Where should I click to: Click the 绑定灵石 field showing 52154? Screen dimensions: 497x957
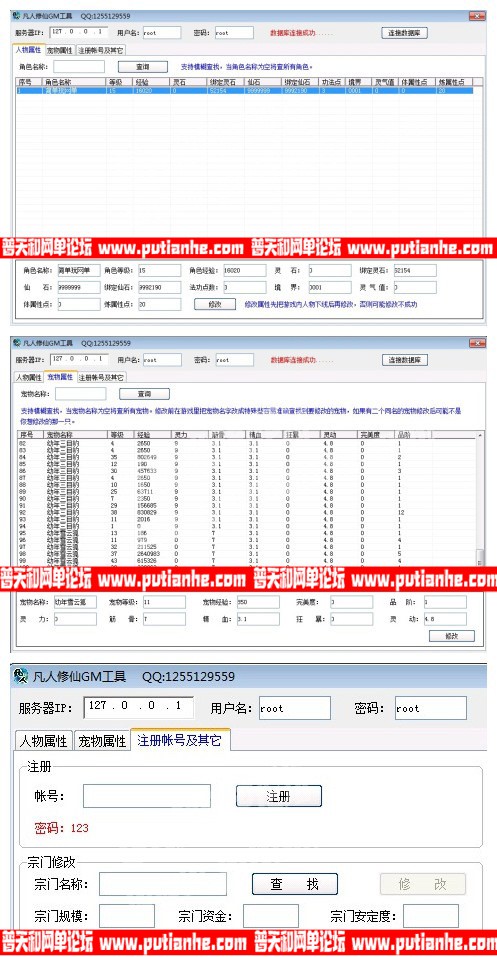click(415, 270)
